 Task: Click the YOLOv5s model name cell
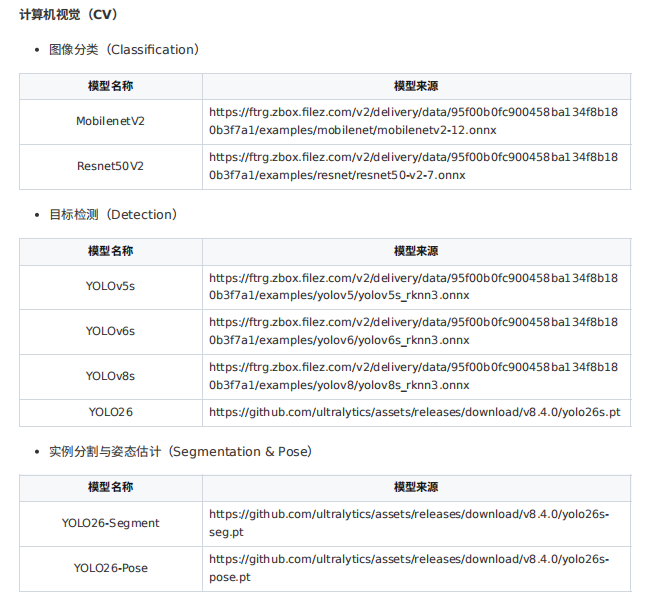[111, 286]
